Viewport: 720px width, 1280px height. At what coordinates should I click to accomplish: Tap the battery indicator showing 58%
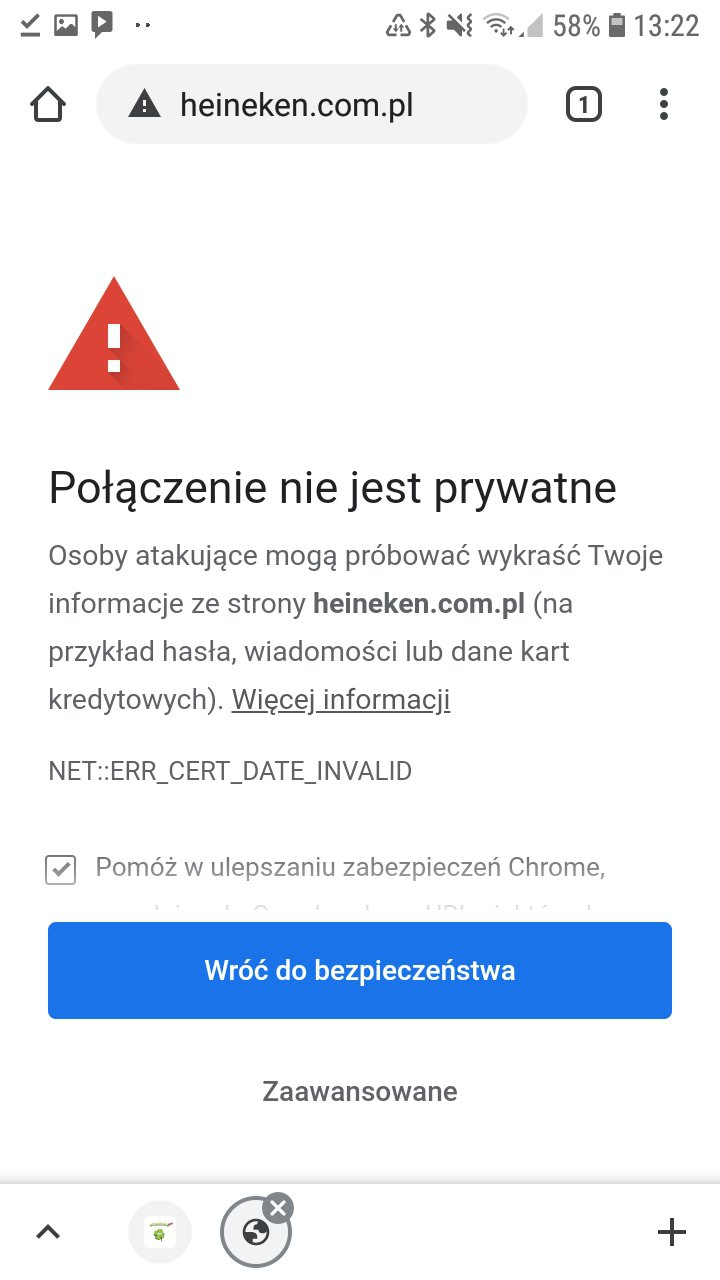pyautogui.click(x=616, y=26)
